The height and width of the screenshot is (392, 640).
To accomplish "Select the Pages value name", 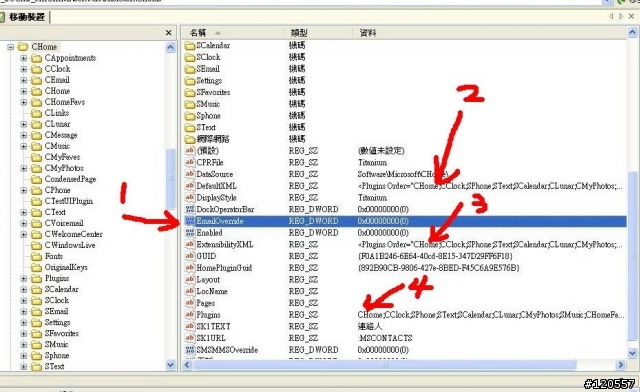I will pos(206,303).
